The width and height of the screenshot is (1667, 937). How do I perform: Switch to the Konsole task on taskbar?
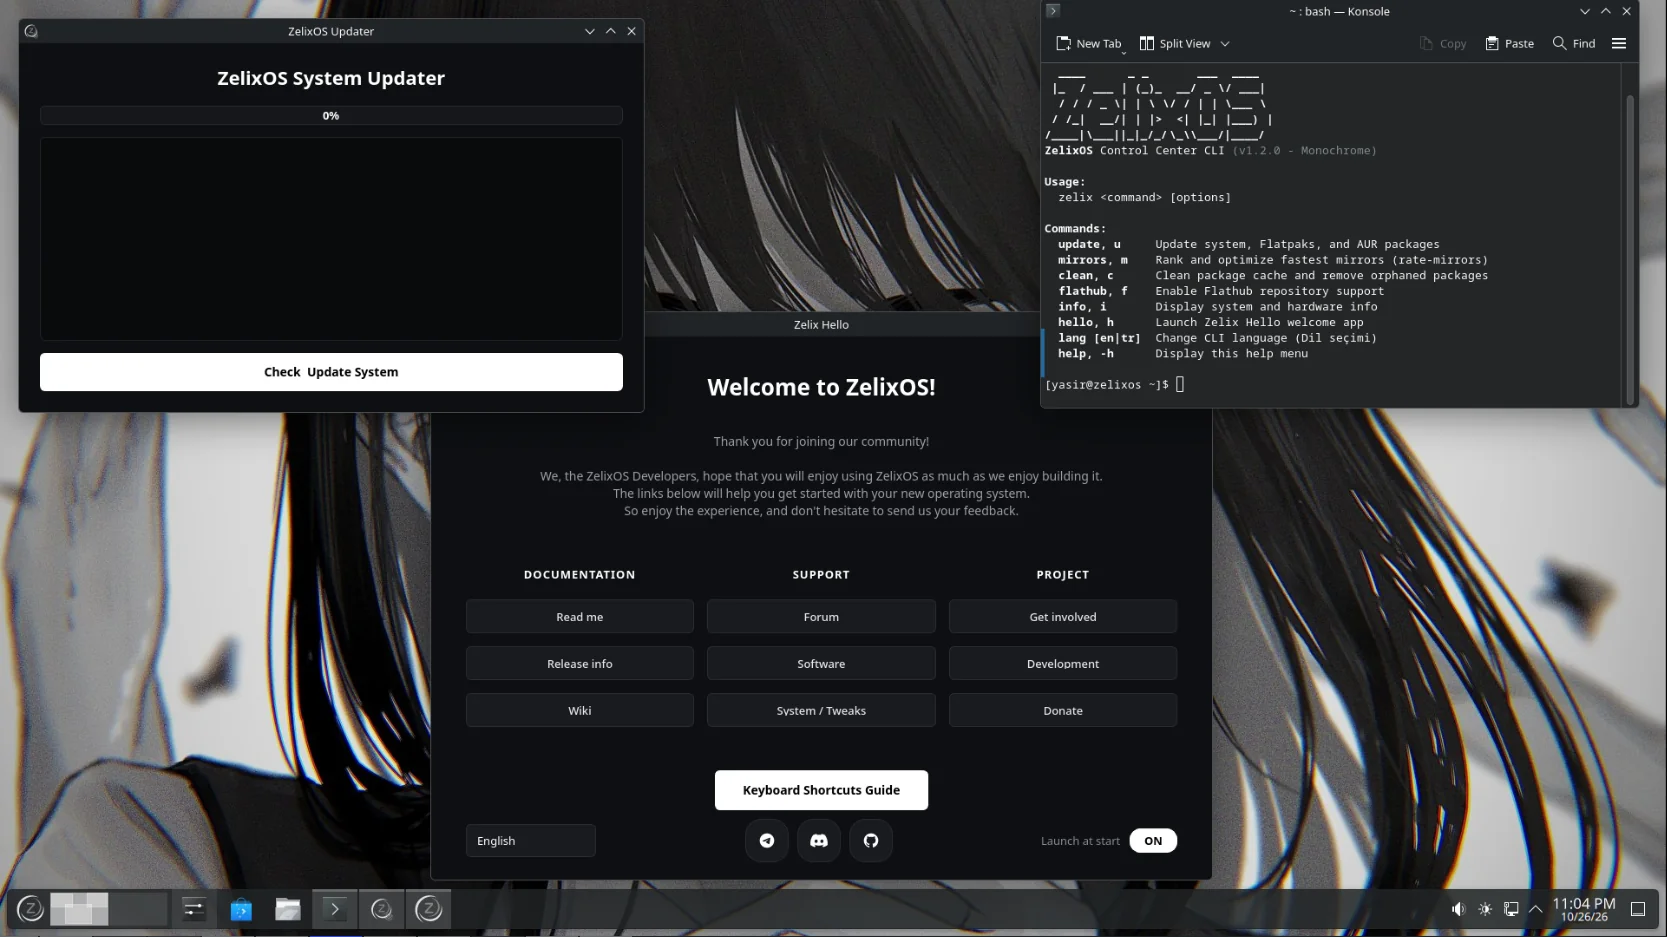pos(334,909)
